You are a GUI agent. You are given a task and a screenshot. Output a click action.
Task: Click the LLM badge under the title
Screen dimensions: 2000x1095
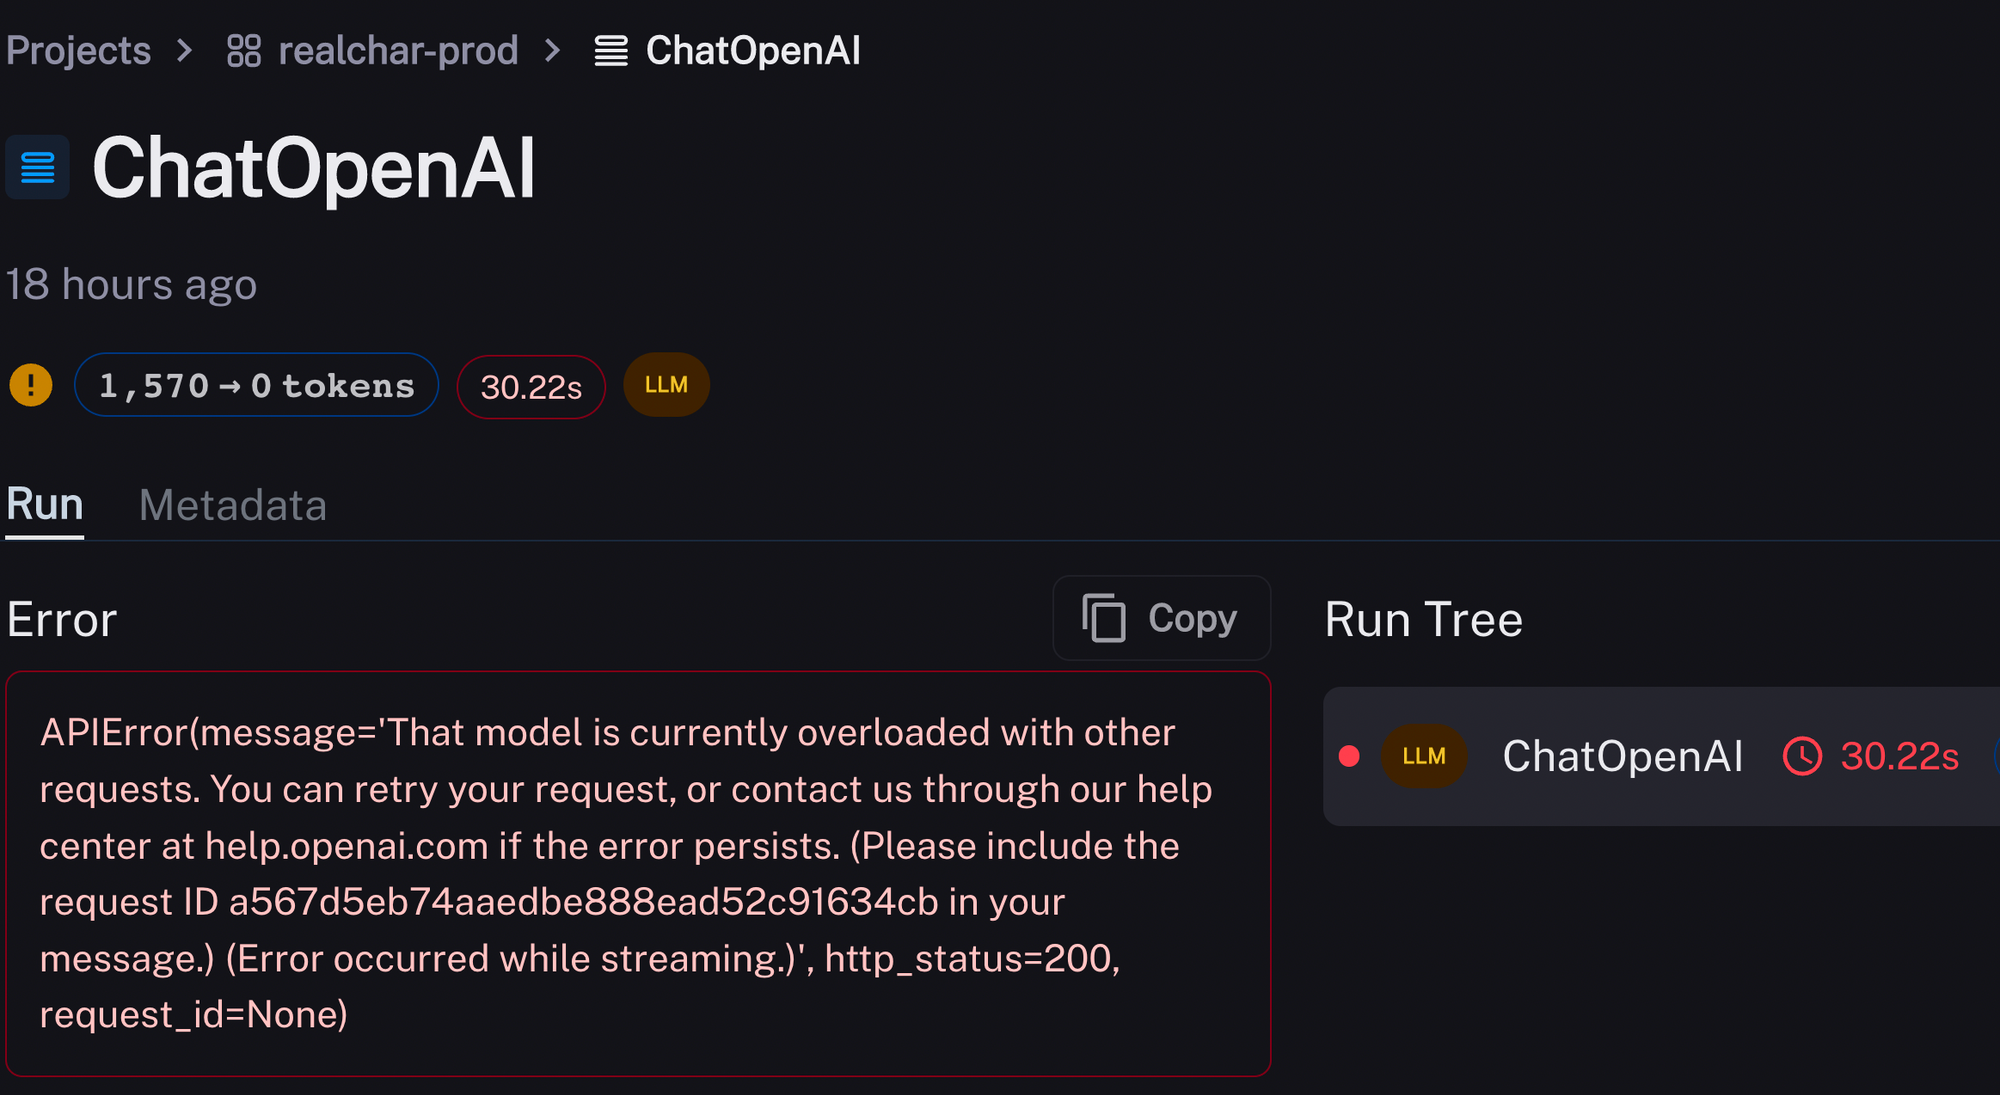point(666,385)
